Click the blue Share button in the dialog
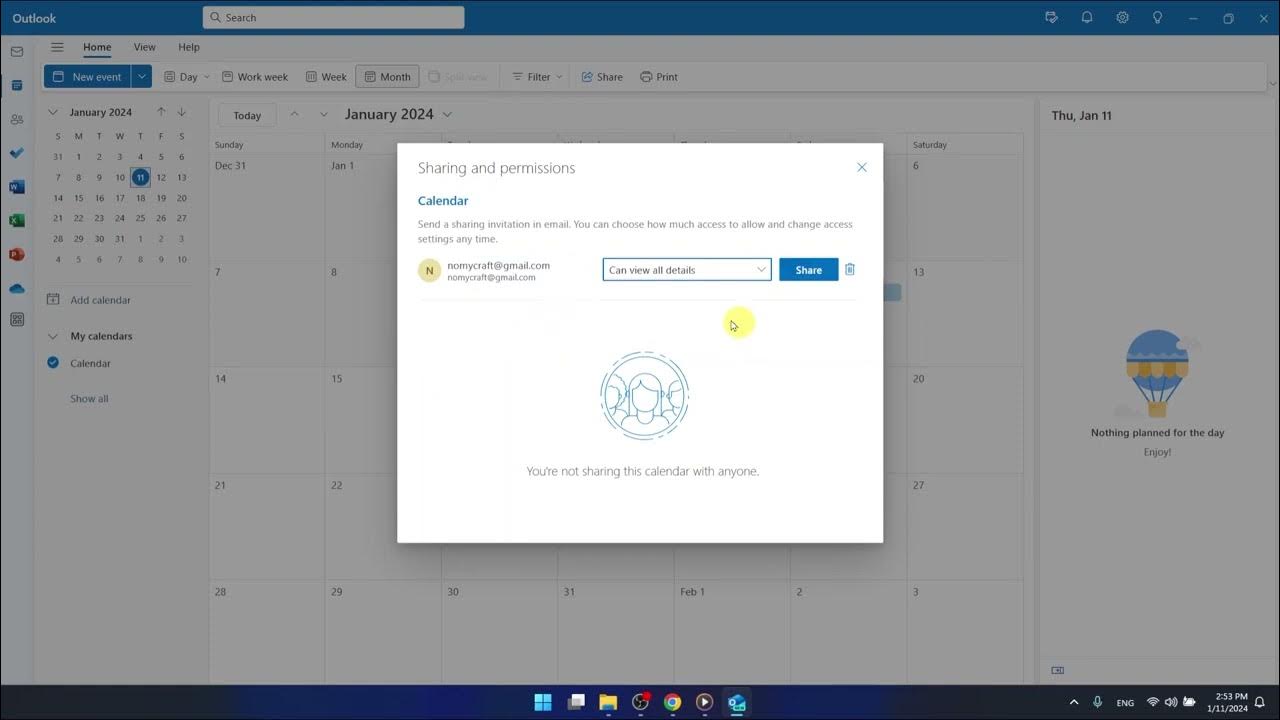The height and width of the screenshot is (720, 1280). tap(808, 269)
